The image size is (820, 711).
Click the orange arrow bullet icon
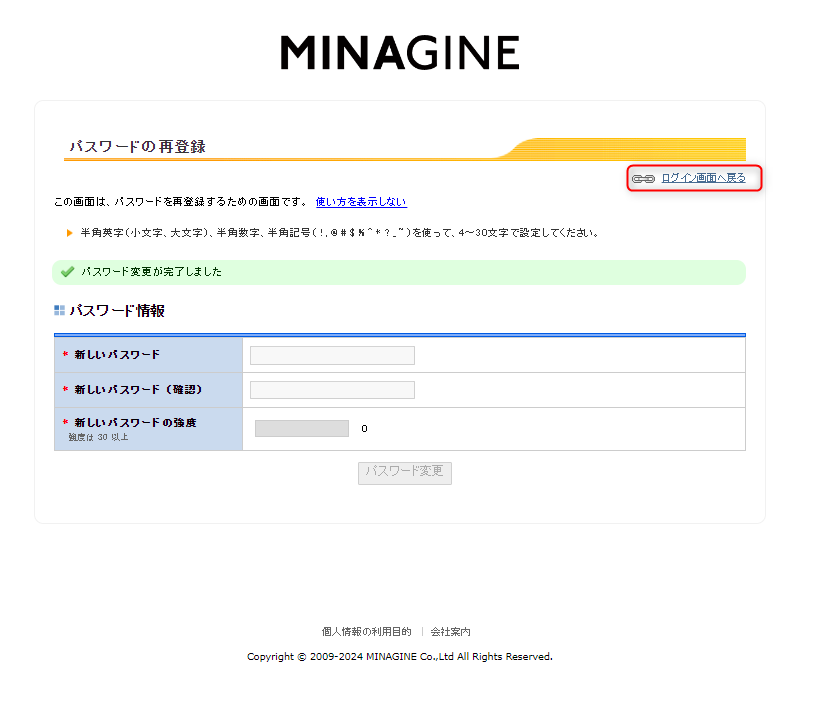point(70,233)
